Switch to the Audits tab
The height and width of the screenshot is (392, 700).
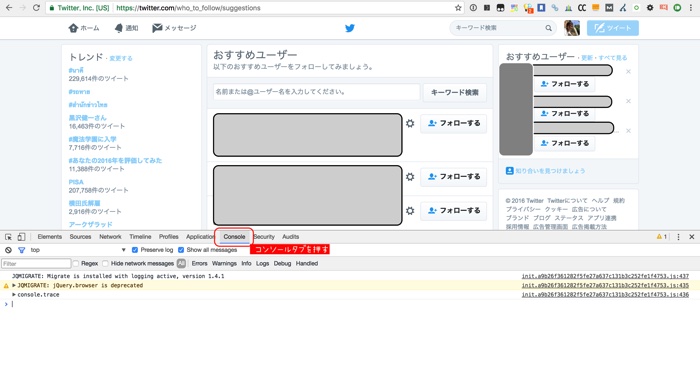click(291, 237)
